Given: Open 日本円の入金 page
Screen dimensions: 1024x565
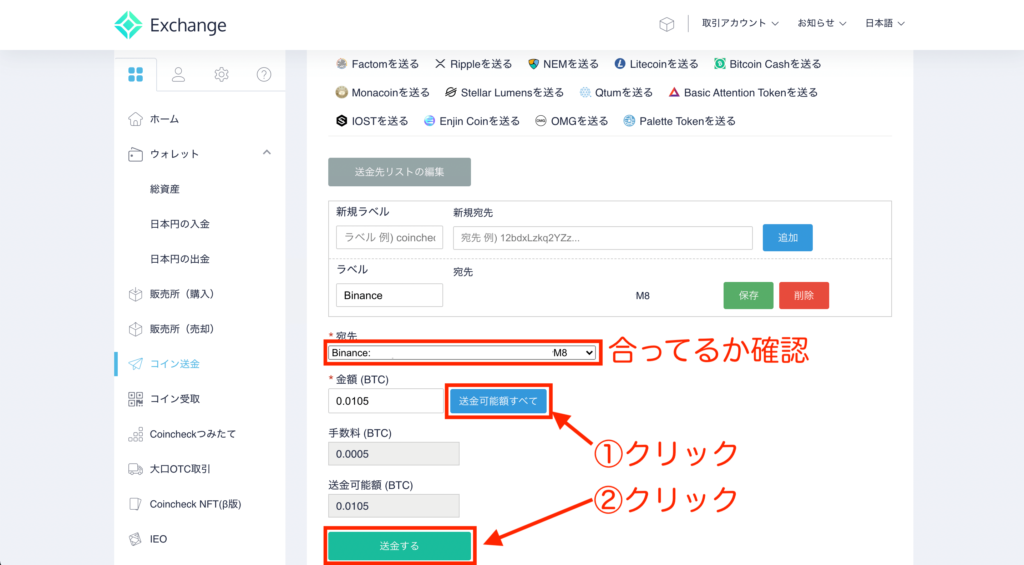Looking at the screenshot, I should coord(180,224).
